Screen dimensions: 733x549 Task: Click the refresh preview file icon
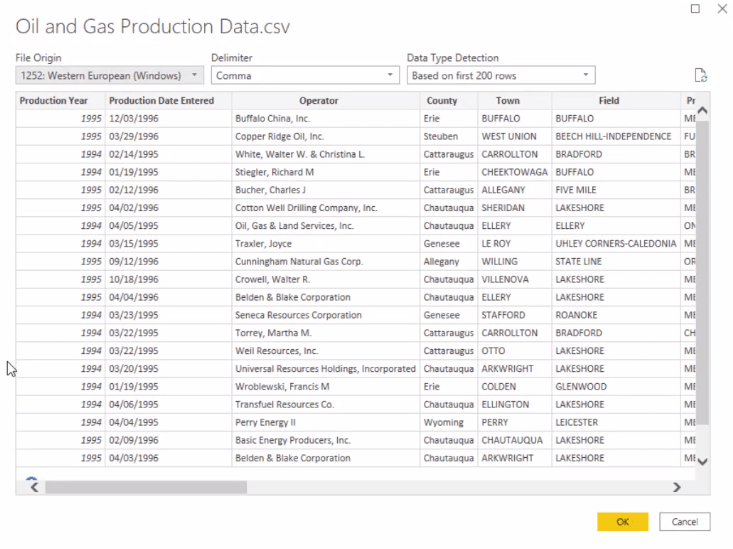(x=700, y=75)
